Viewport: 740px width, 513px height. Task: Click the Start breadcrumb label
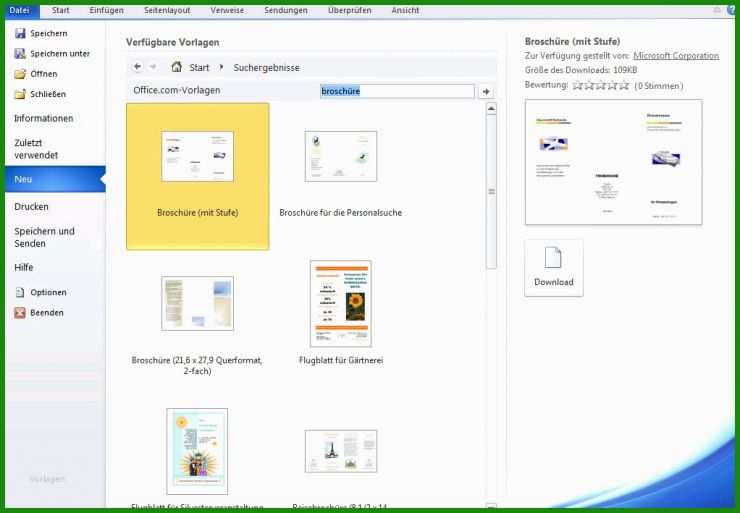point(199,67)
